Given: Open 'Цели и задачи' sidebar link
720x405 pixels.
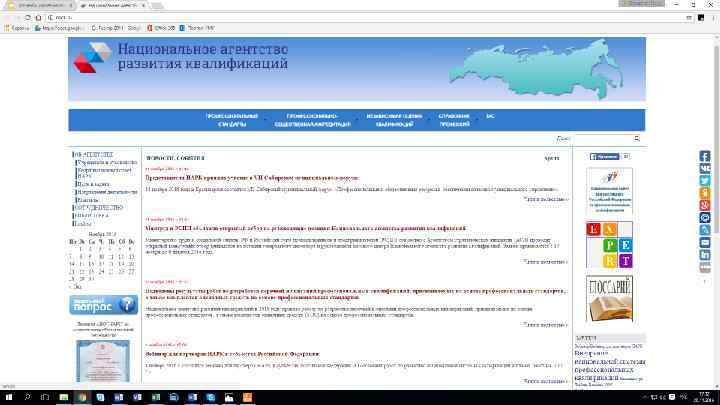Looking at the screenshot, I should click(x=93, y=184).
